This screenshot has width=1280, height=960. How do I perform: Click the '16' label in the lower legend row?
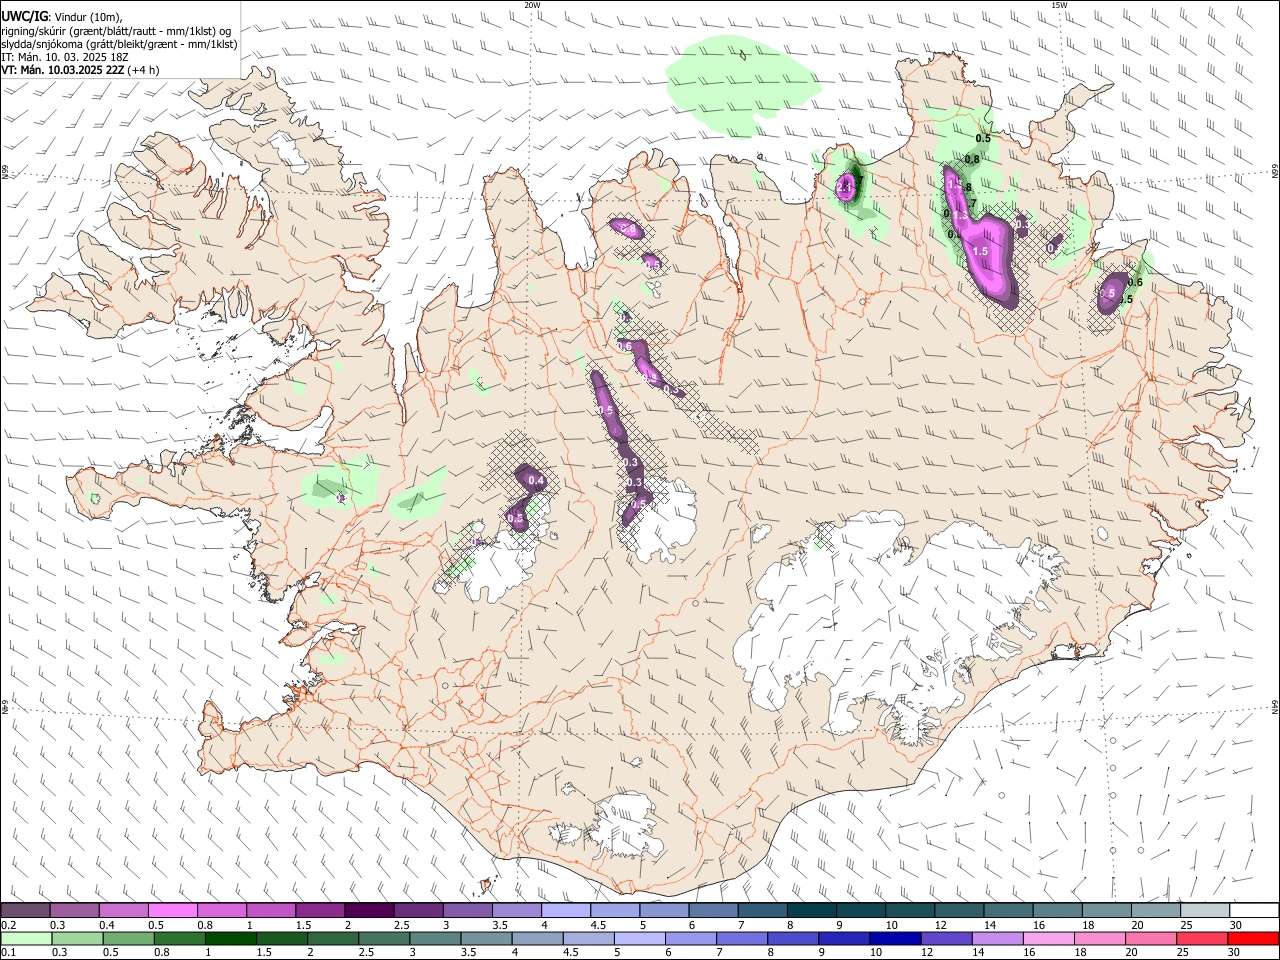[1028, 952]
